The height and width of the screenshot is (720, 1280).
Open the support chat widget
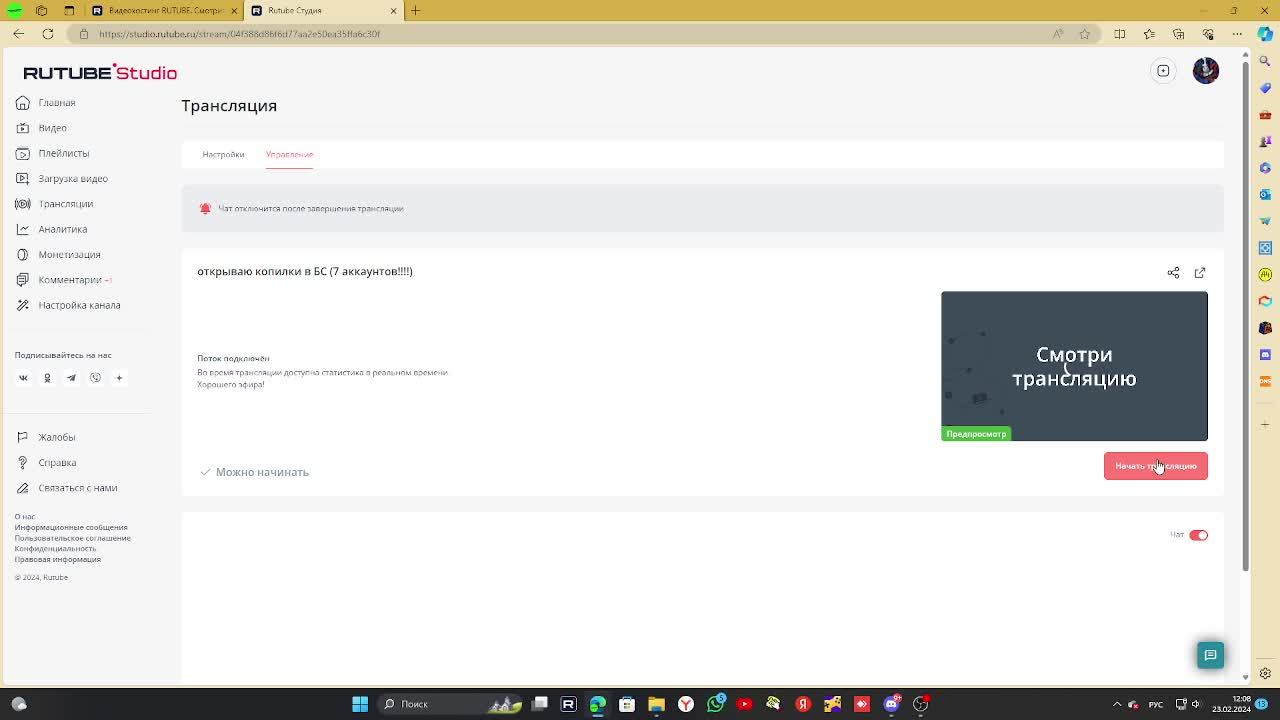pyautogui.click(x=1210, y=655)
